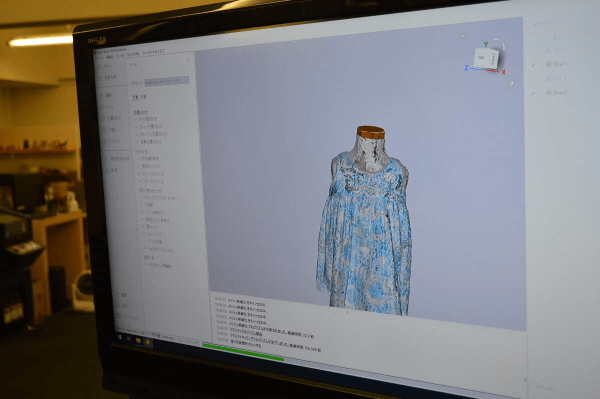Click the orange neck cap of the mannequin
Viewport: 600px width, 399px height.
point(370,132)
